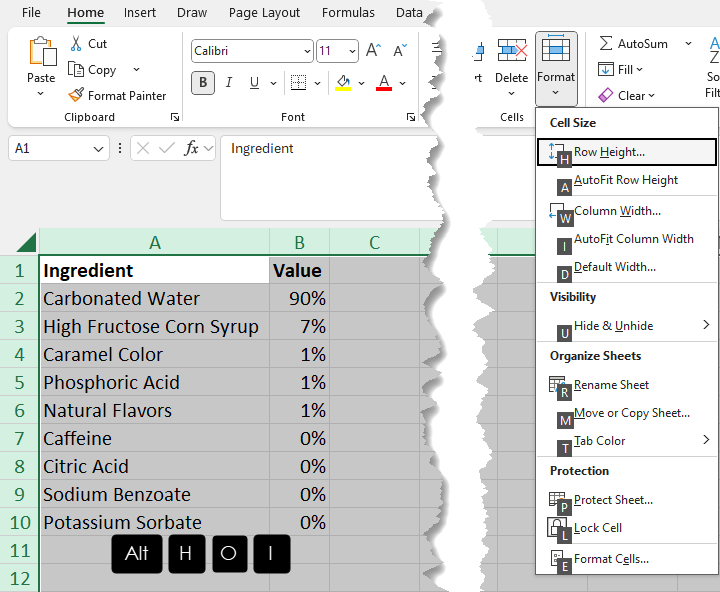Apply yellow fill color
The height and width of the screenshot is (592, 720).
pos(343,83)
